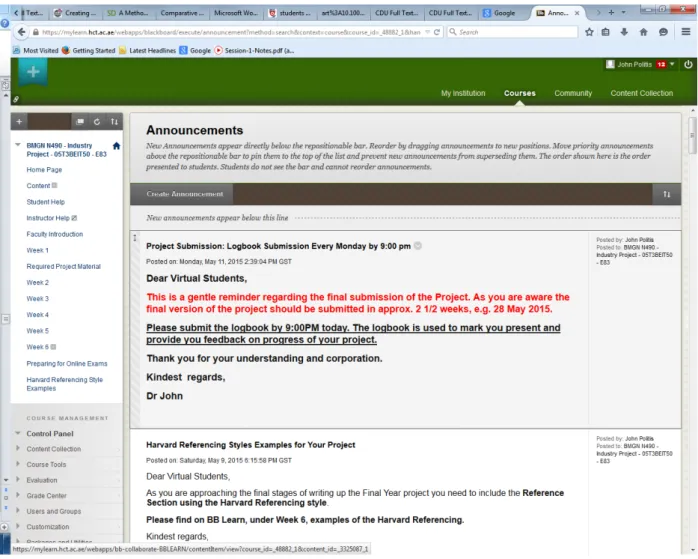Open the downloads arrow icon
This screenshot has height=559, width=698.
[x=624, y=32]
